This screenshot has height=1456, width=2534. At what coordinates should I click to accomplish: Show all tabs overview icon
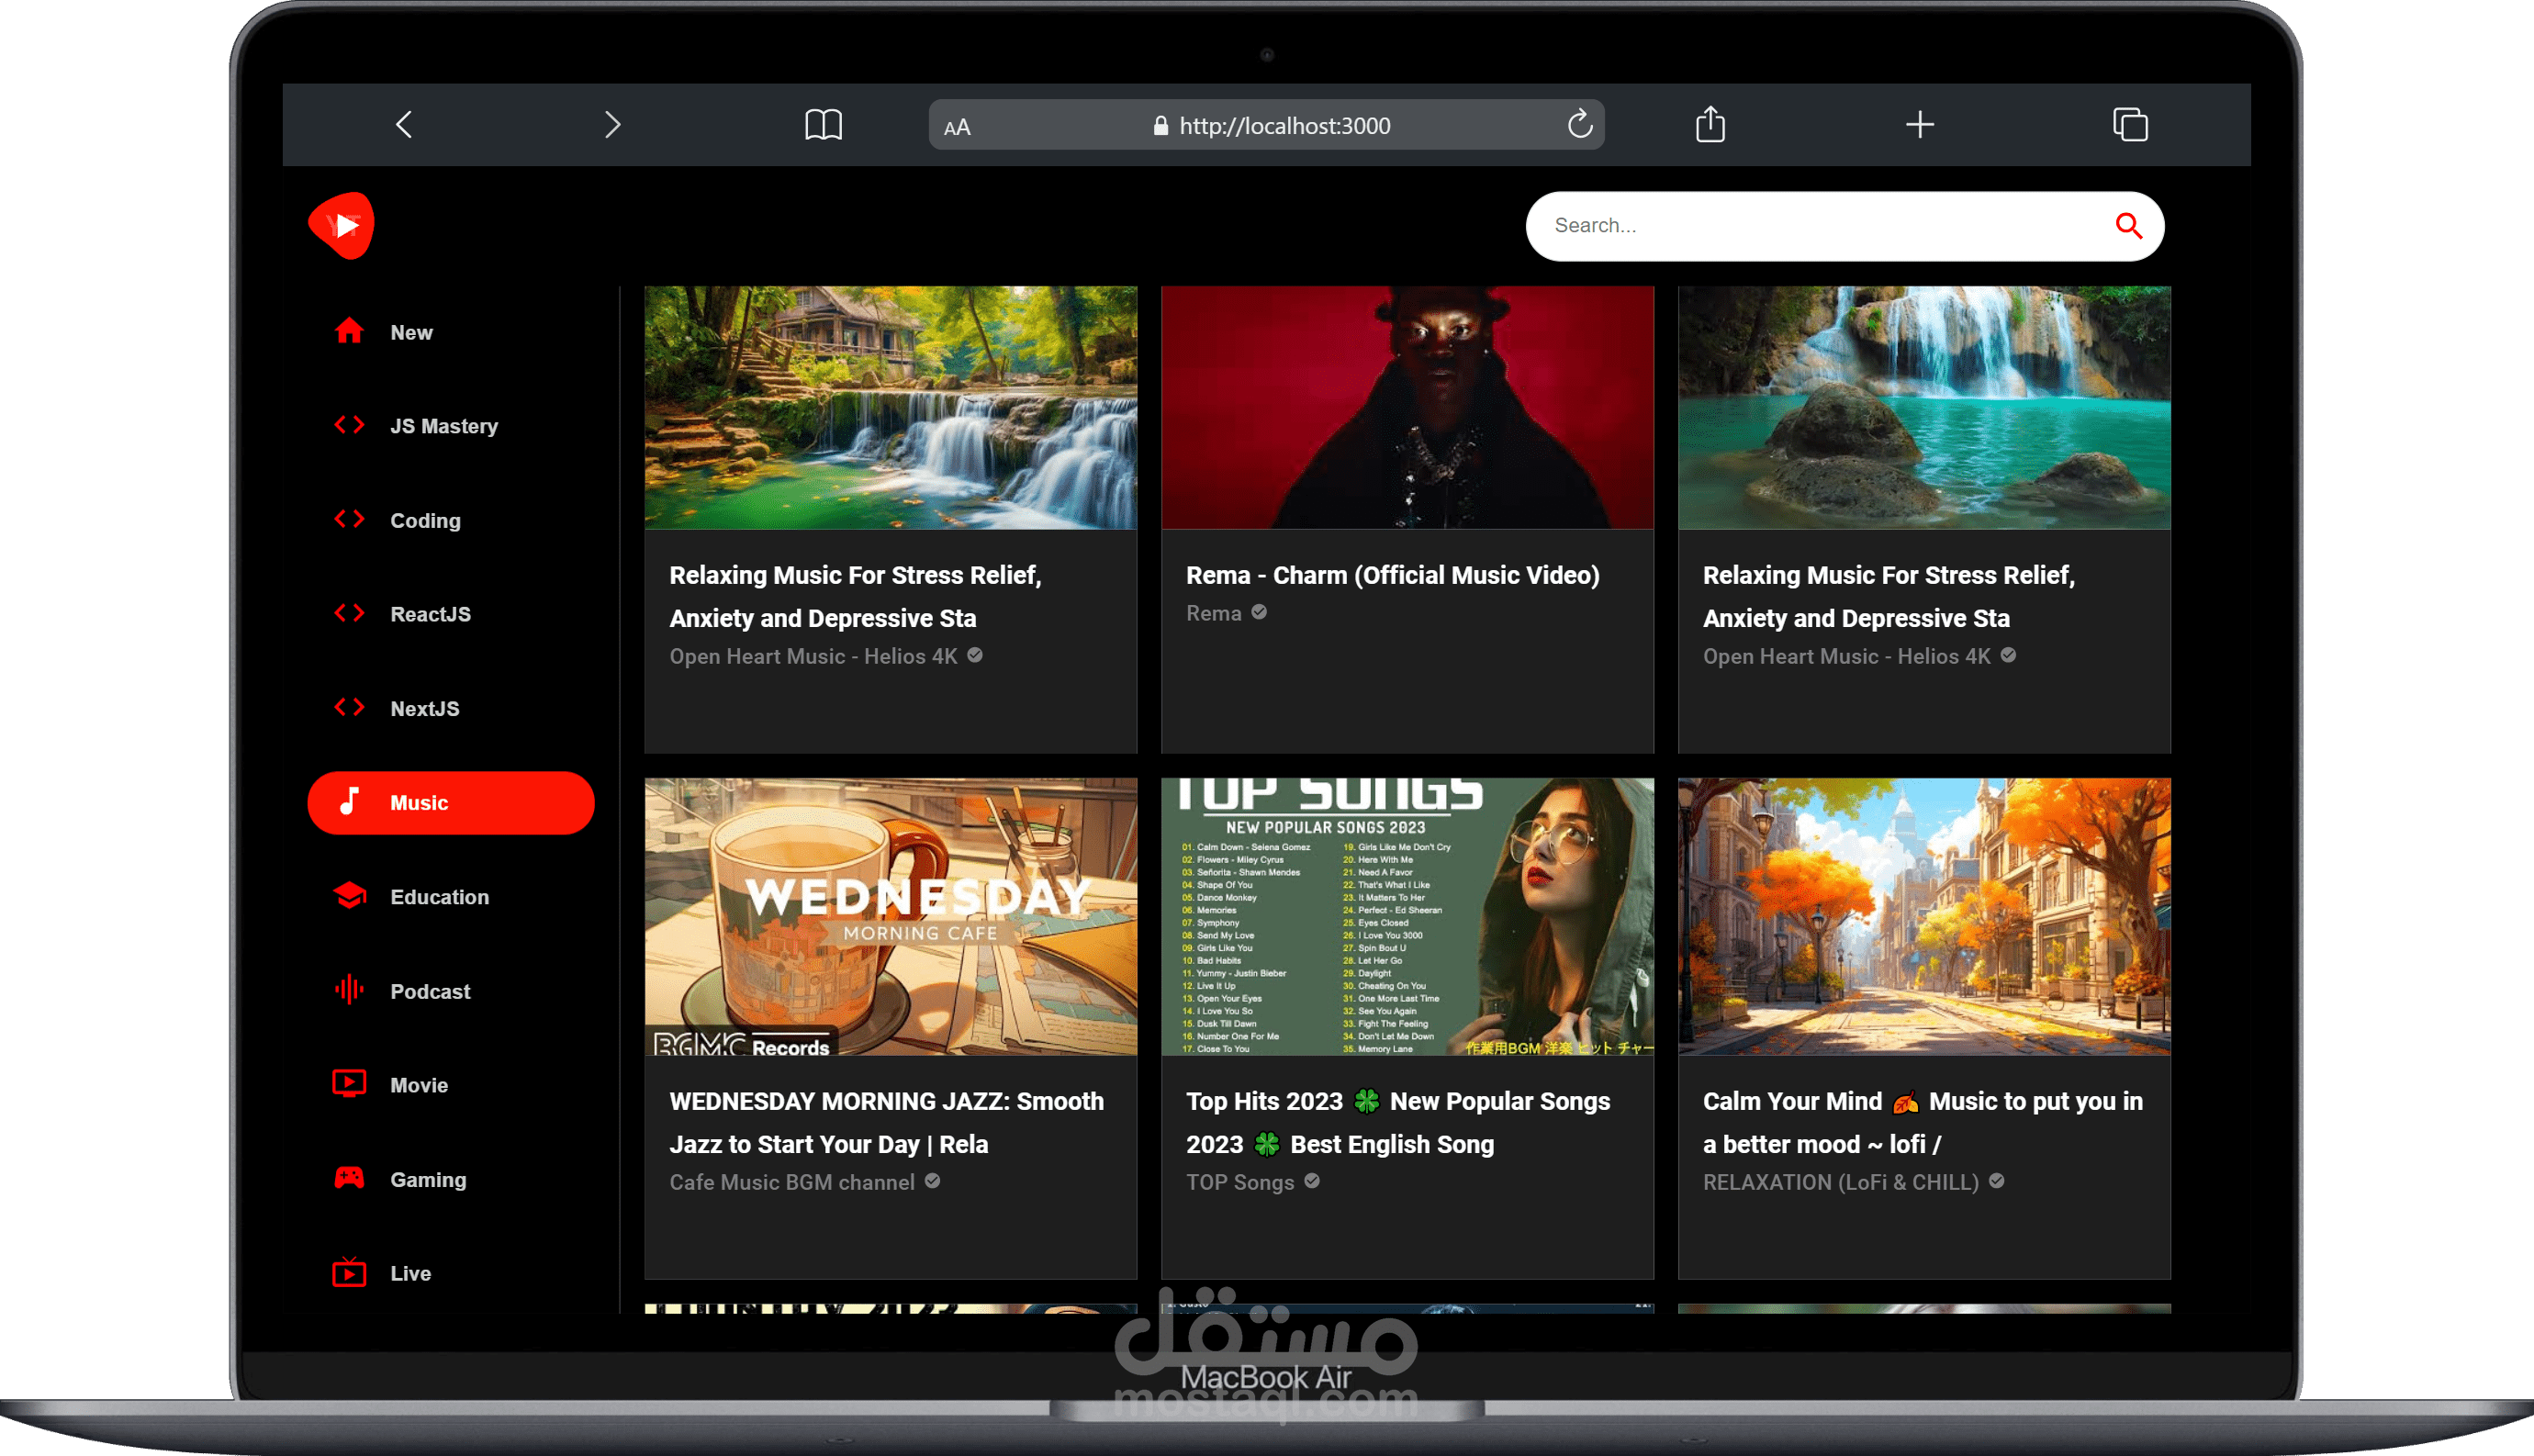pyautogui.click(x=2130, y=125)
